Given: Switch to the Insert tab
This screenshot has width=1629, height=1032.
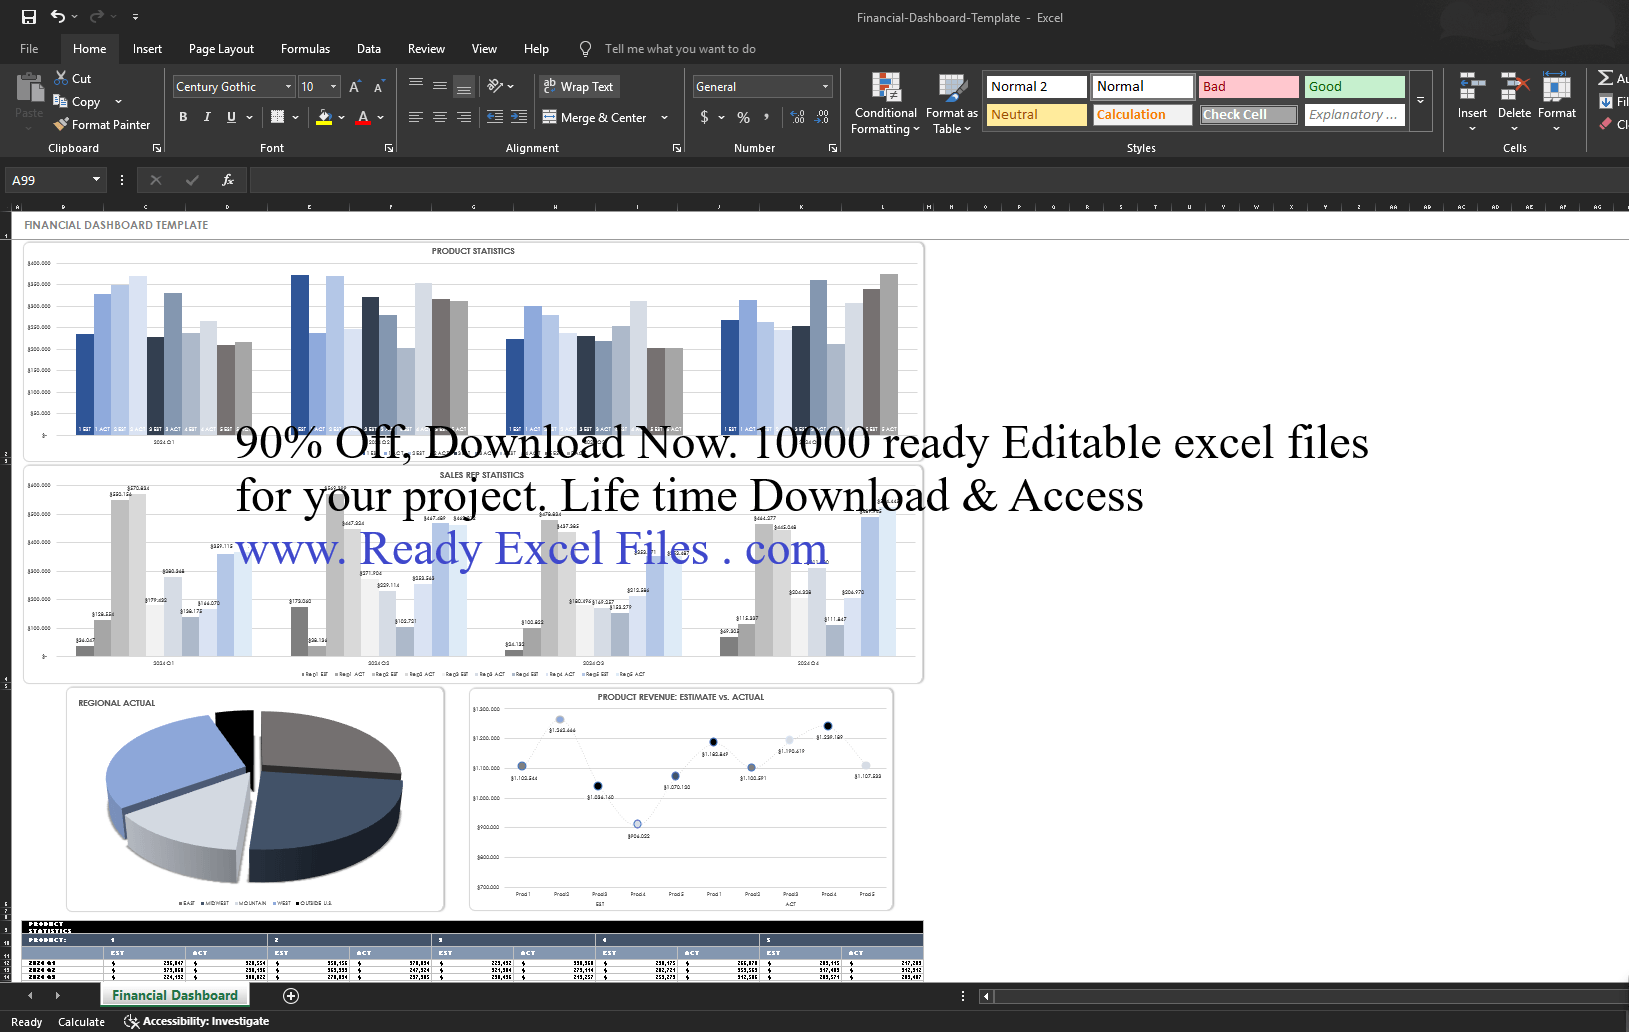Looking at the screenshot, I should coord(147,49).
